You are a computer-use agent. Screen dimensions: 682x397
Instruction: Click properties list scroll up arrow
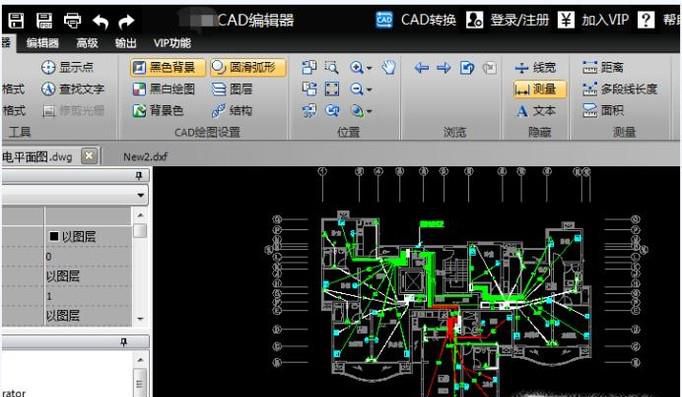(x=140, y=215)
